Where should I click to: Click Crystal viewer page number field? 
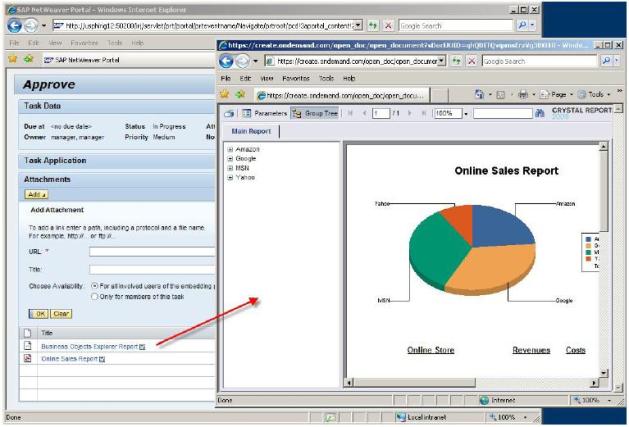click(381, 114)
